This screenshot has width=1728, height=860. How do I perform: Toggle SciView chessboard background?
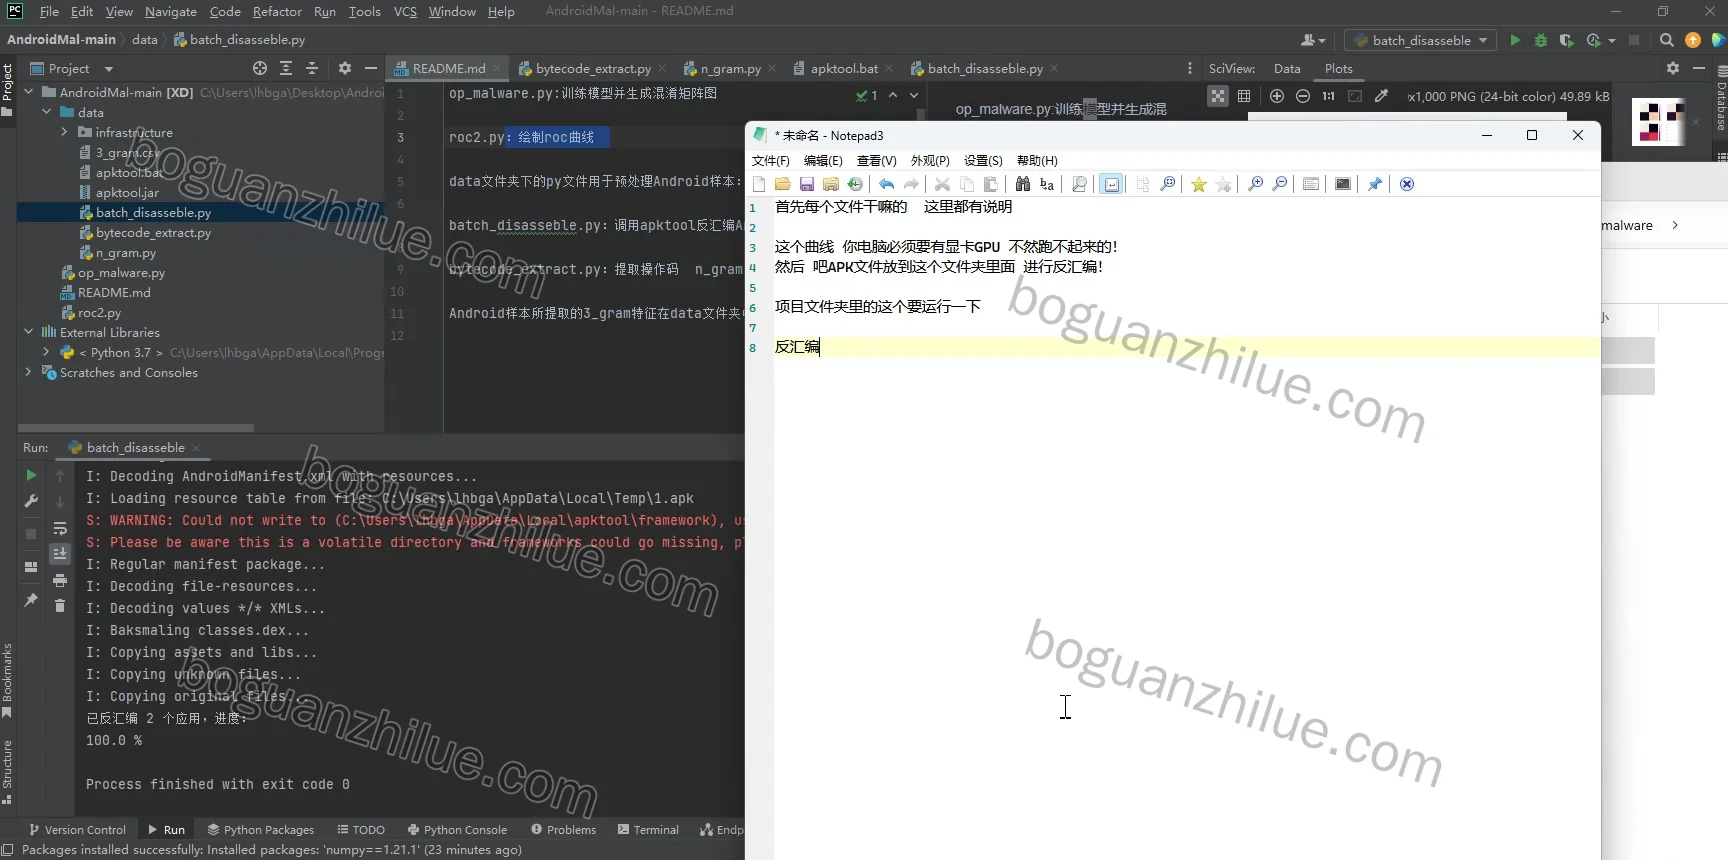point(1218,96)
